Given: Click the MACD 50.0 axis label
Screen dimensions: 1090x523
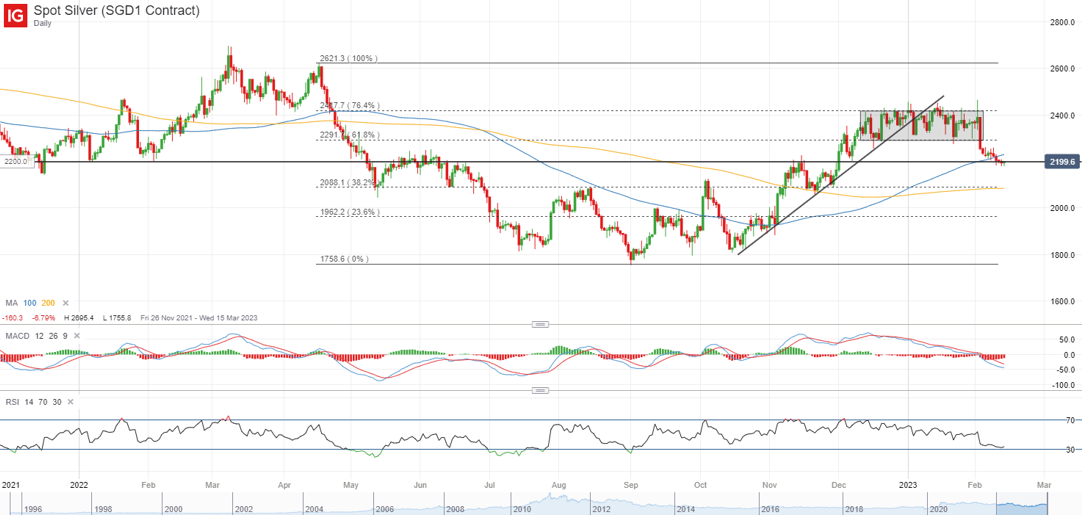Looking at the screenshot, I should (1066, 340).
